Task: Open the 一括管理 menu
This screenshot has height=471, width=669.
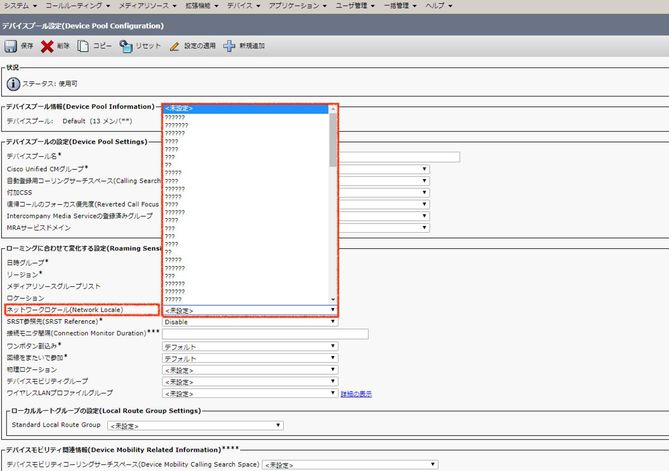Action: click(400, 6)
